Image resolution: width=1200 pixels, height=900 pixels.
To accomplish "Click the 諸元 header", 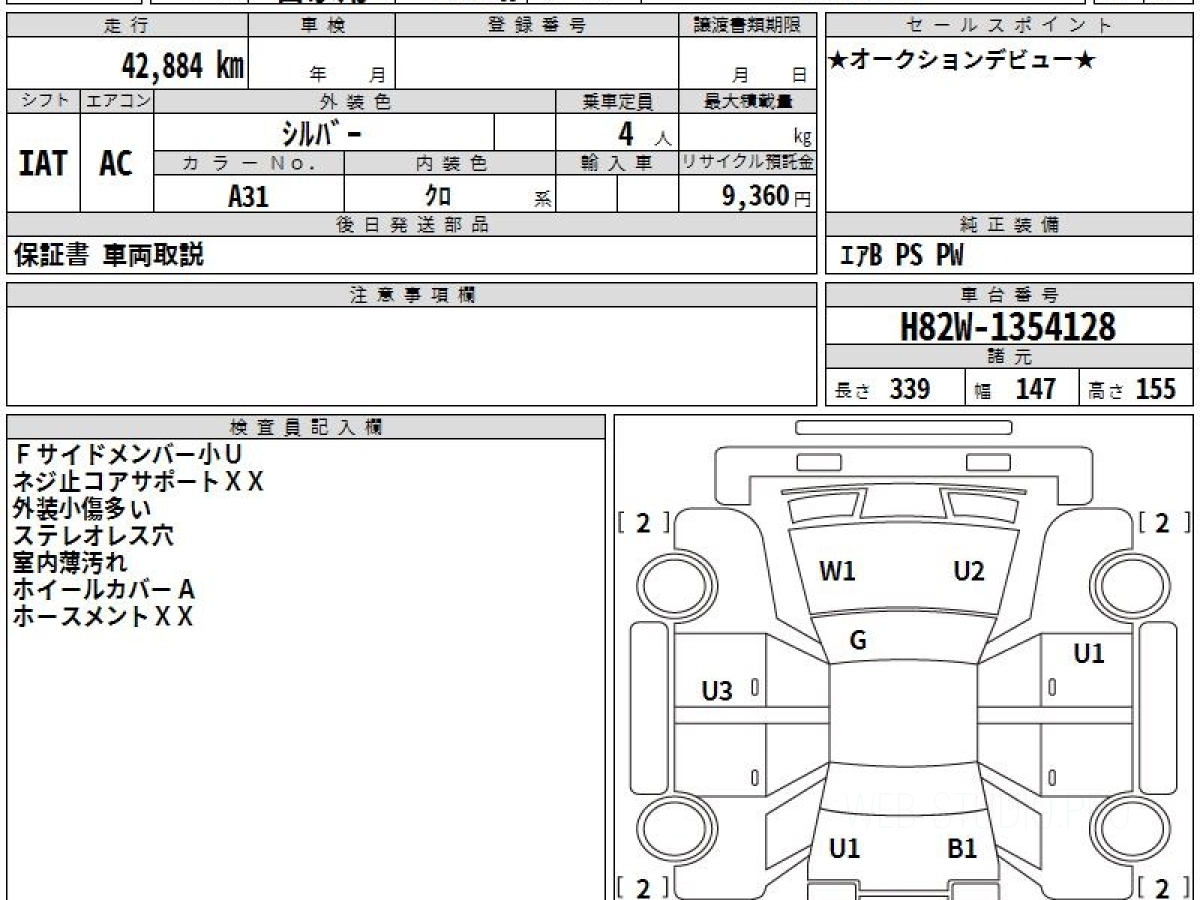I will click(x=1009, y=357).
